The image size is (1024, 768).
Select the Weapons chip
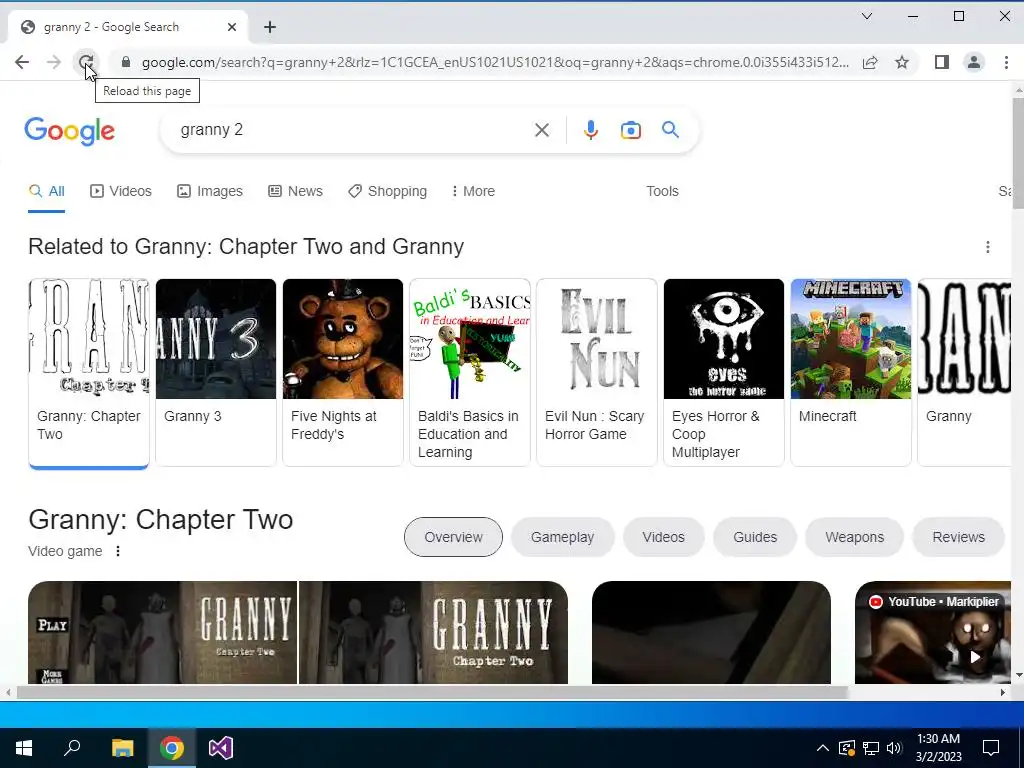tap(854, 537)
